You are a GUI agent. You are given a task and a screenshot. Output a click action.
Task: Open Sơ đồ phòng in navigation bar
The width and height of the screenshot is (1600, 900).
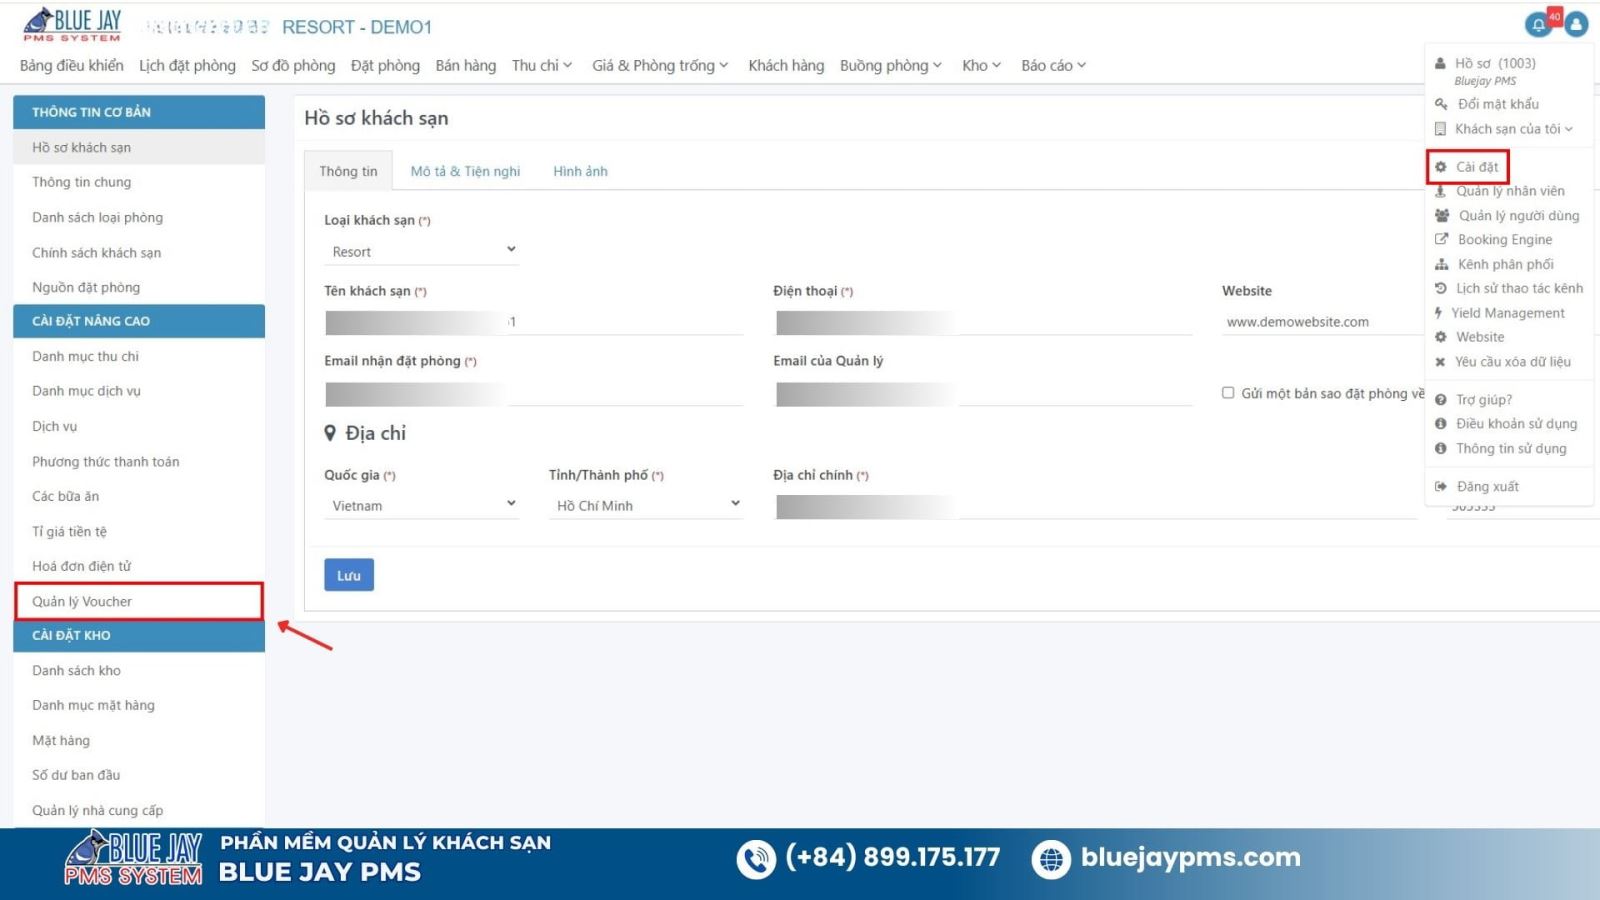click(x=293, y=66)
